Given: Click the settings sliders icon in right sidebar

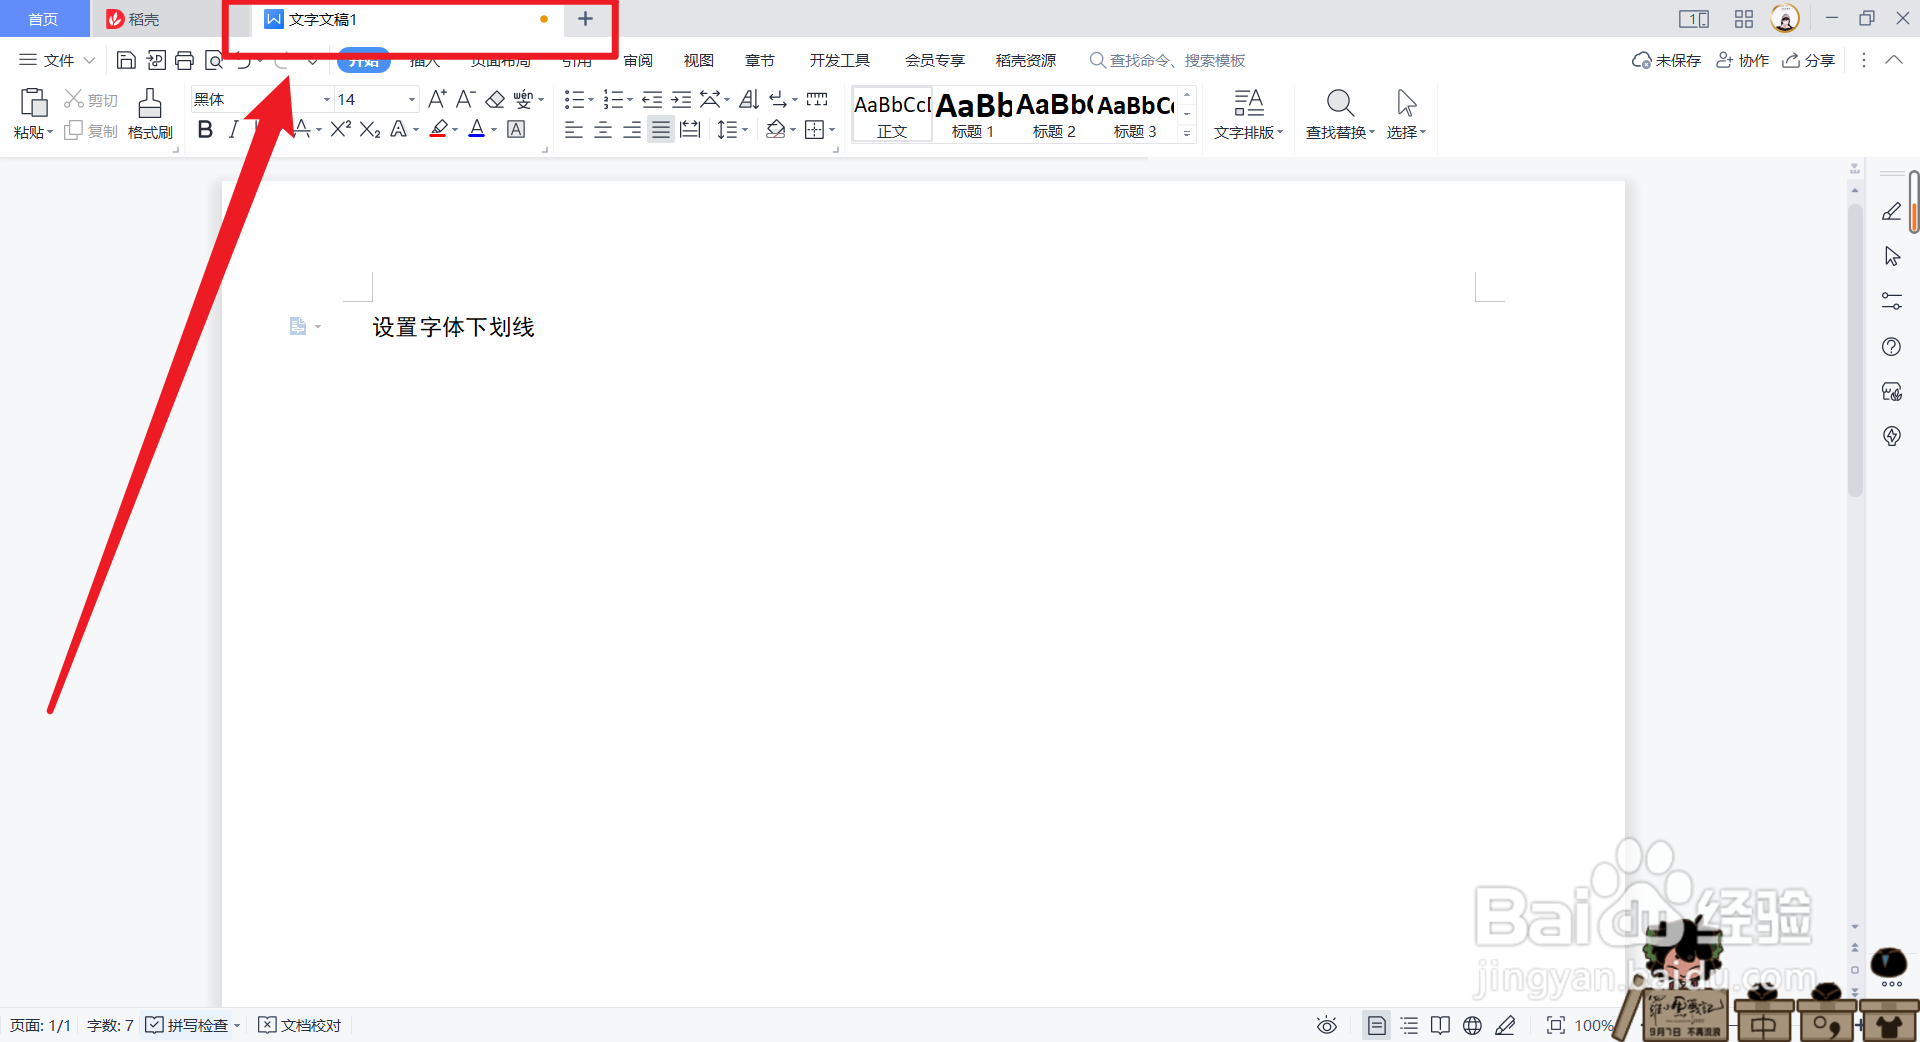Looking at the screenshot, I should (x=1892, y=301).
